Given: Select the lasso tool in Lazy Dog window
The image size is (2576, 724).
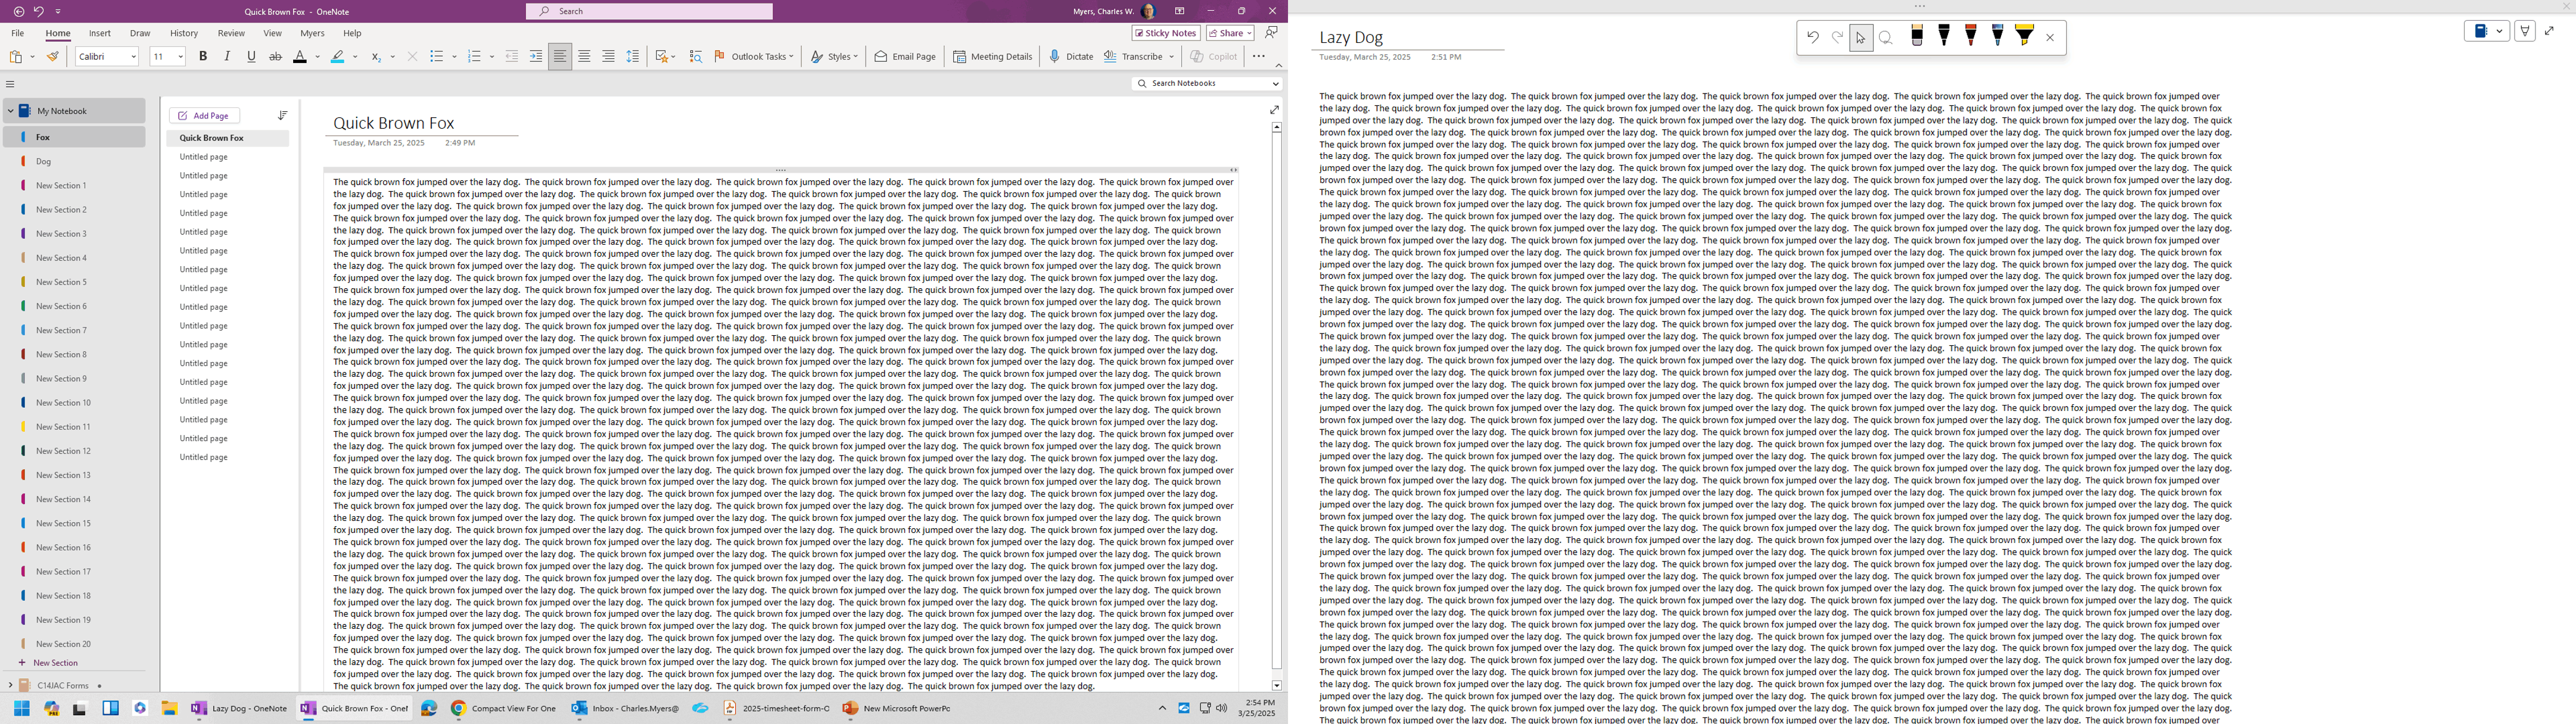Looking at the screenshot, I should click(x=1886, y=38).
